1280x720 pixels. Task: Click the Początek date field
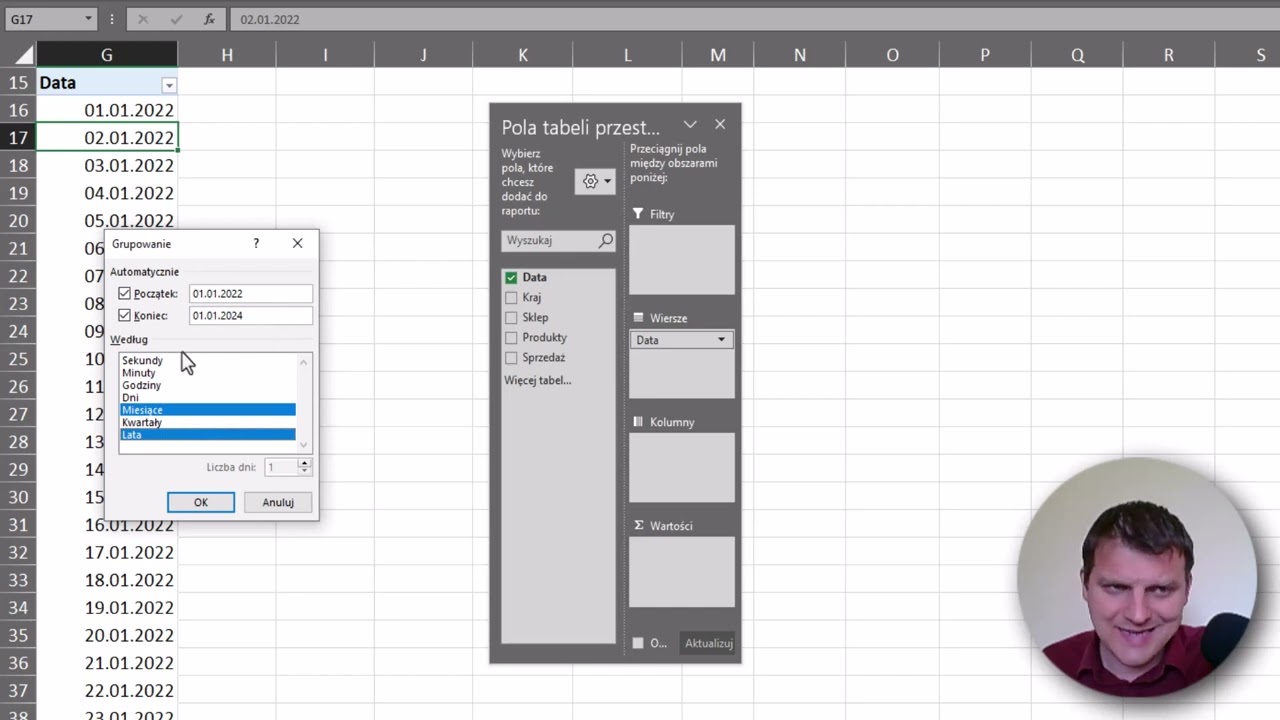pos(250,294)
